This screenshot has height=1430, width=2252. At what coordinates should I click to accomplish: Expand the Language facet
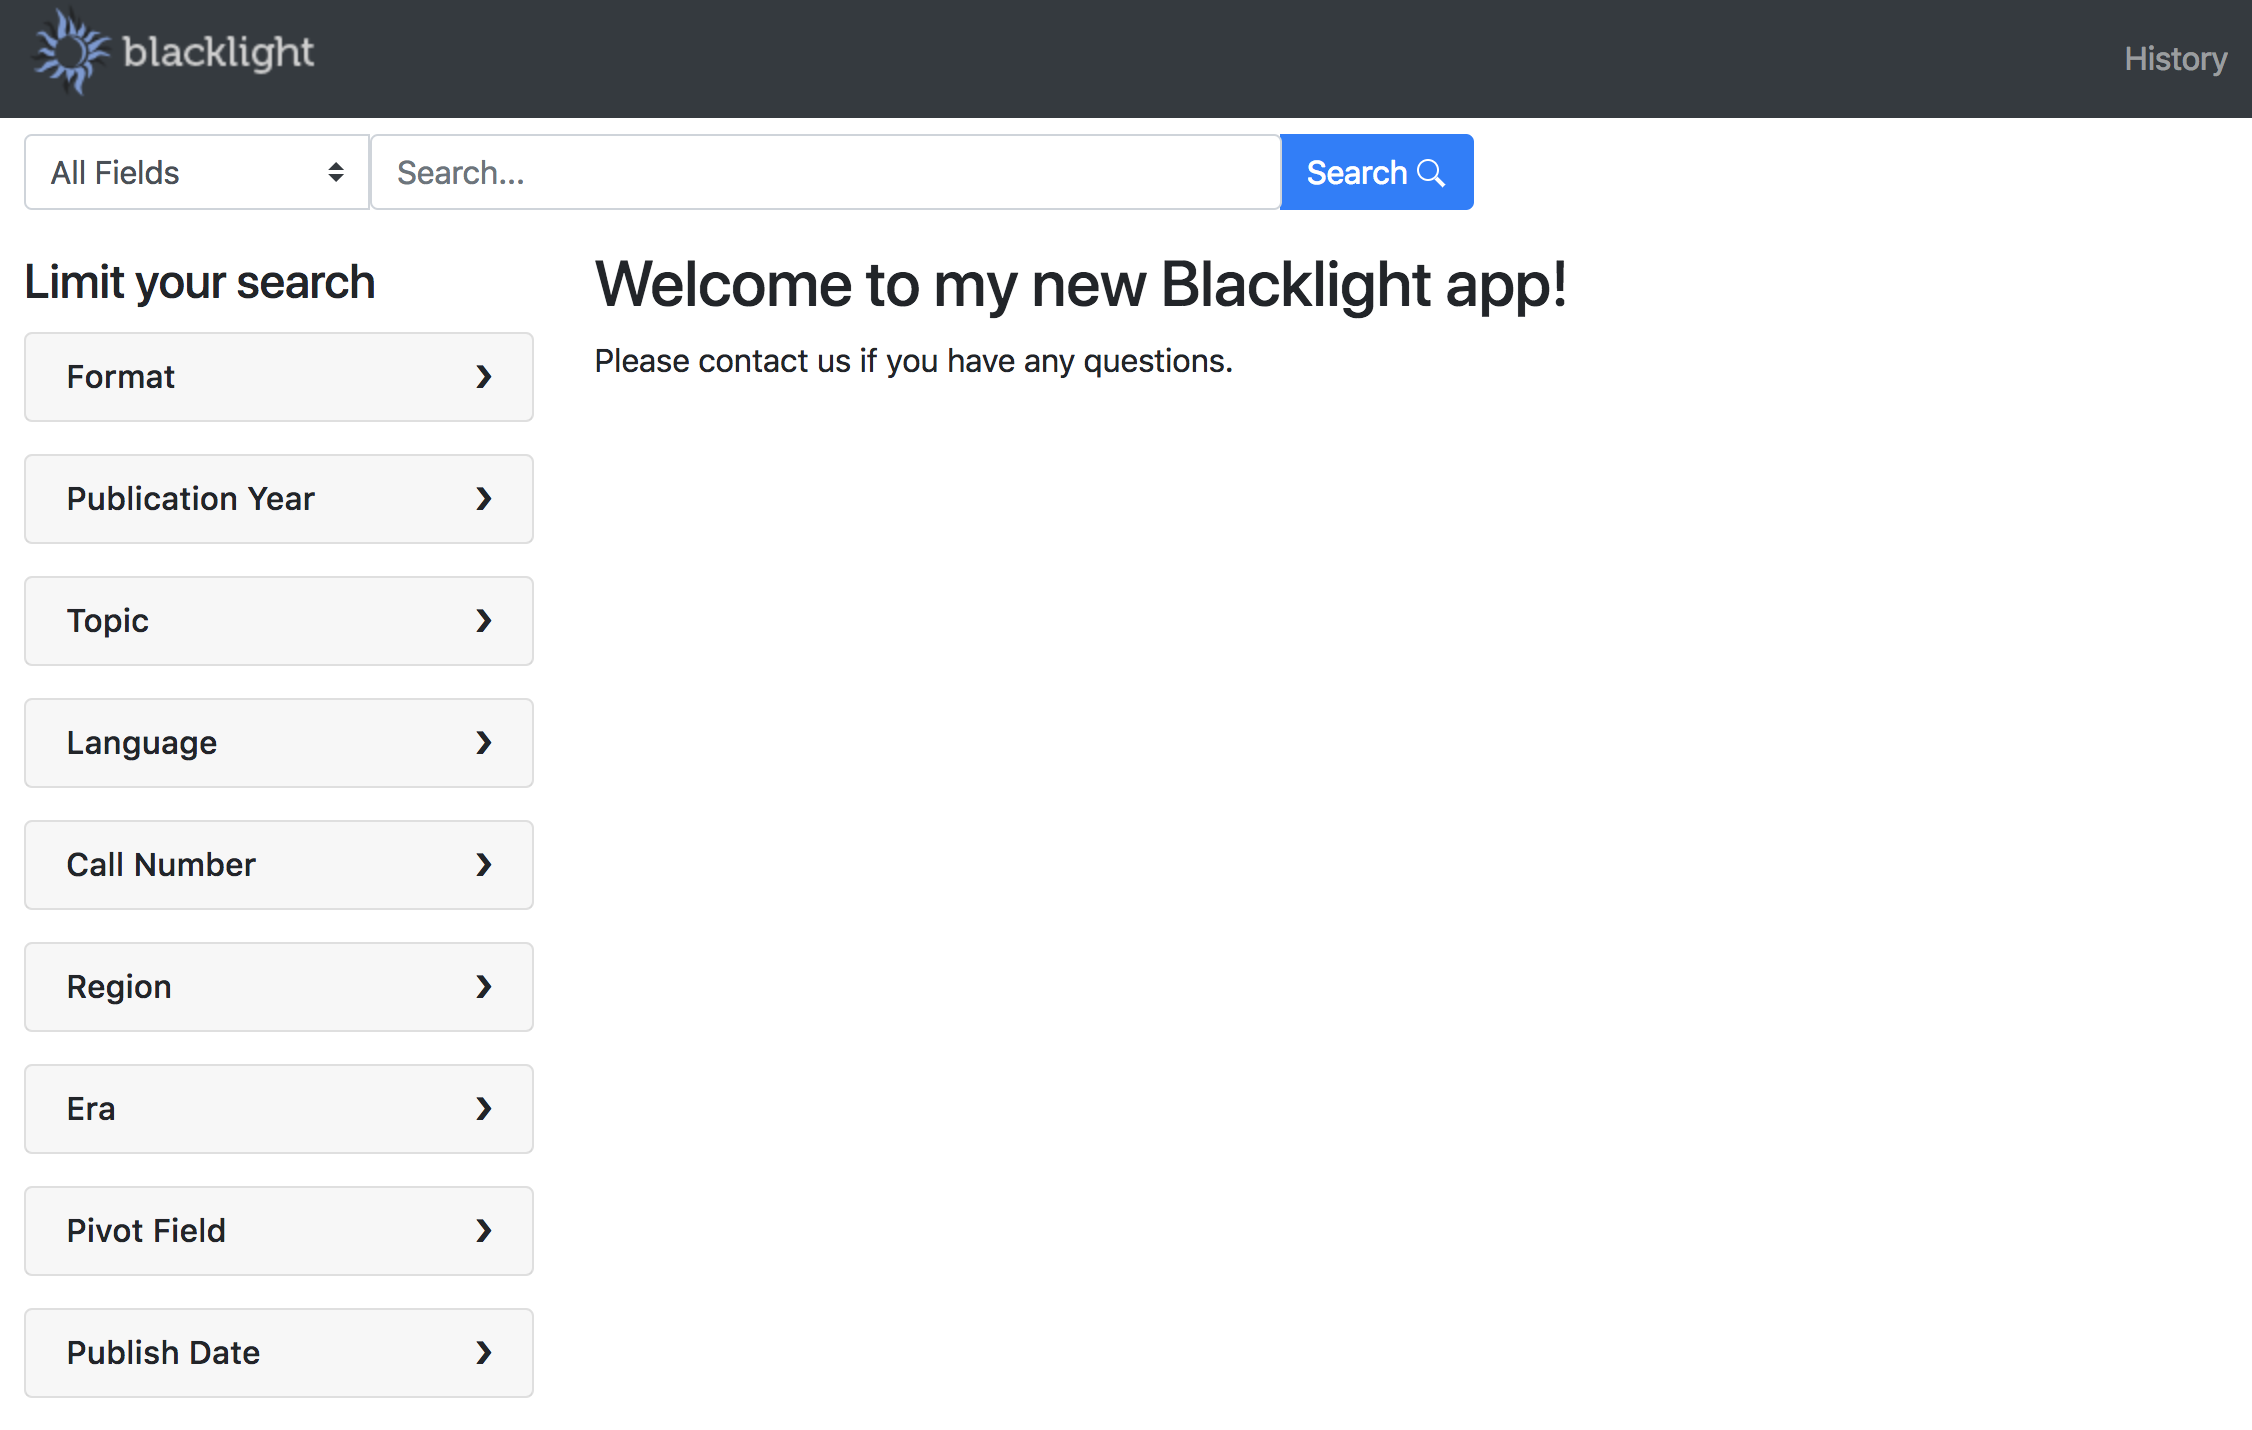pos(279,743)
